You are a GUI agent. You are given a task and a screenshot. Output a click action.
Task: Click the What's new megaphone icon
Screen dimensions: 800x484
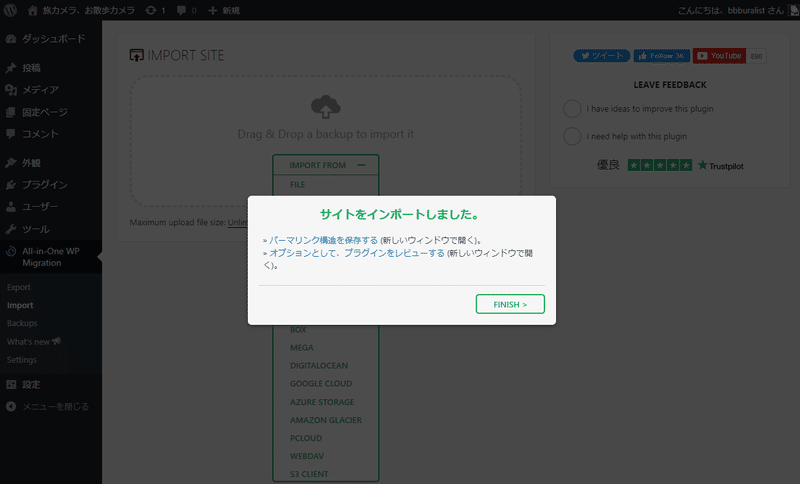[56, 341]
